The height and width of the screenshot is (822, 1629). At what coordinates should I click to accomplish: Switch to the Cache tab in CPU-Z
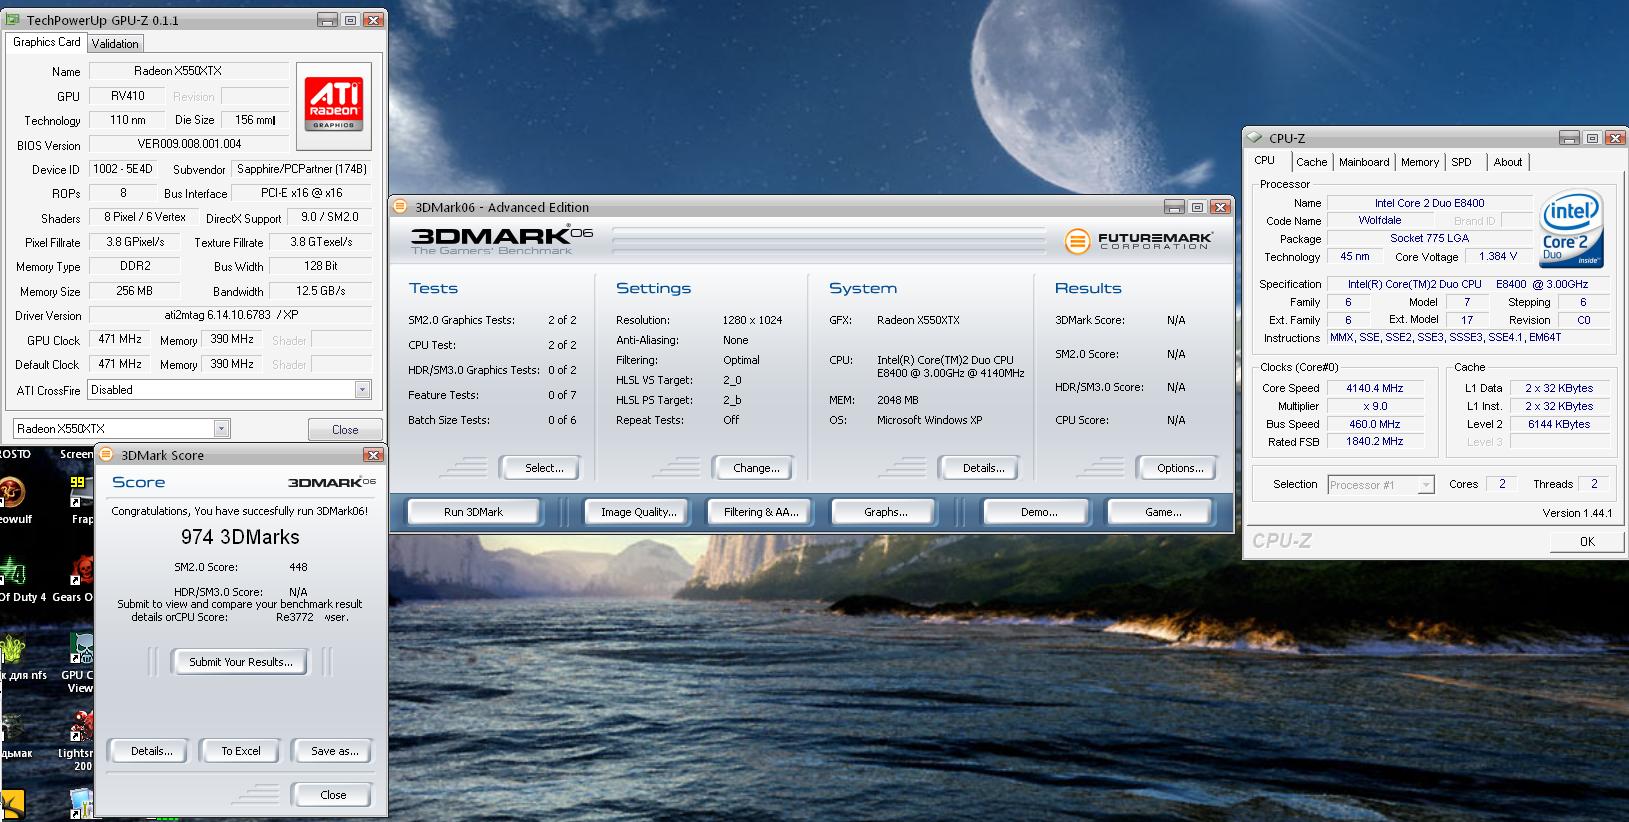pos(1311,162)
